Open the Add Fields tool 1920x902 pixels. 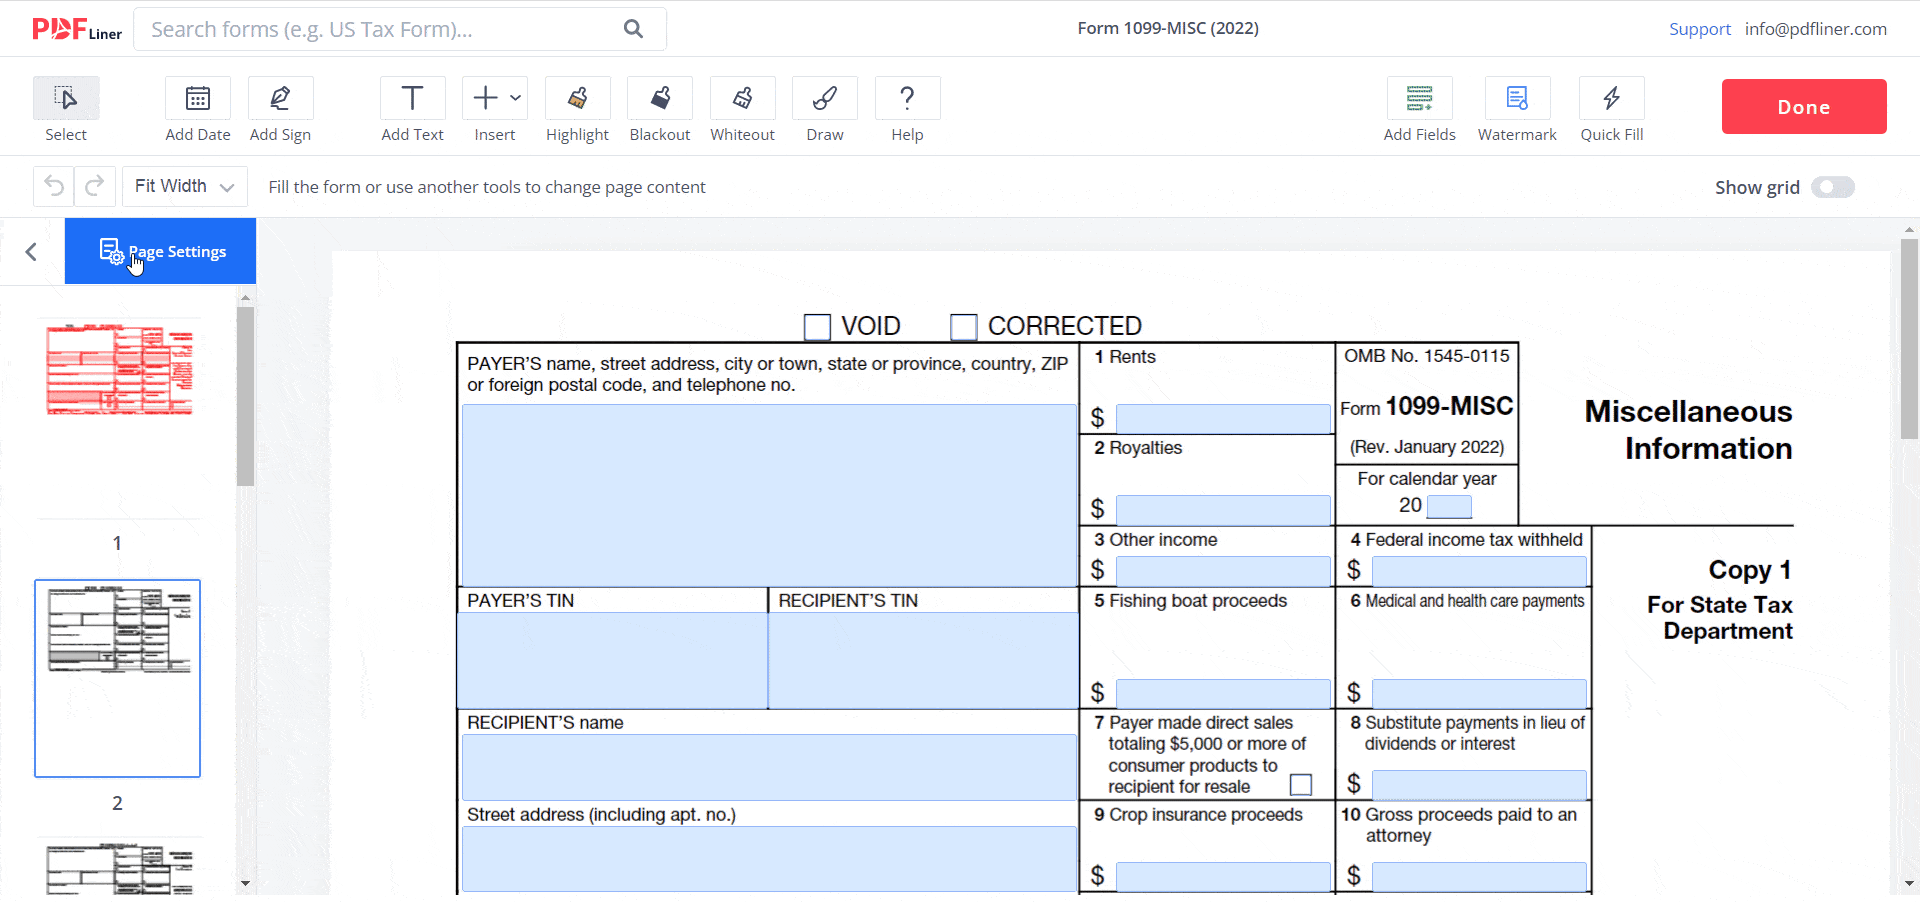click(1420, 98)
